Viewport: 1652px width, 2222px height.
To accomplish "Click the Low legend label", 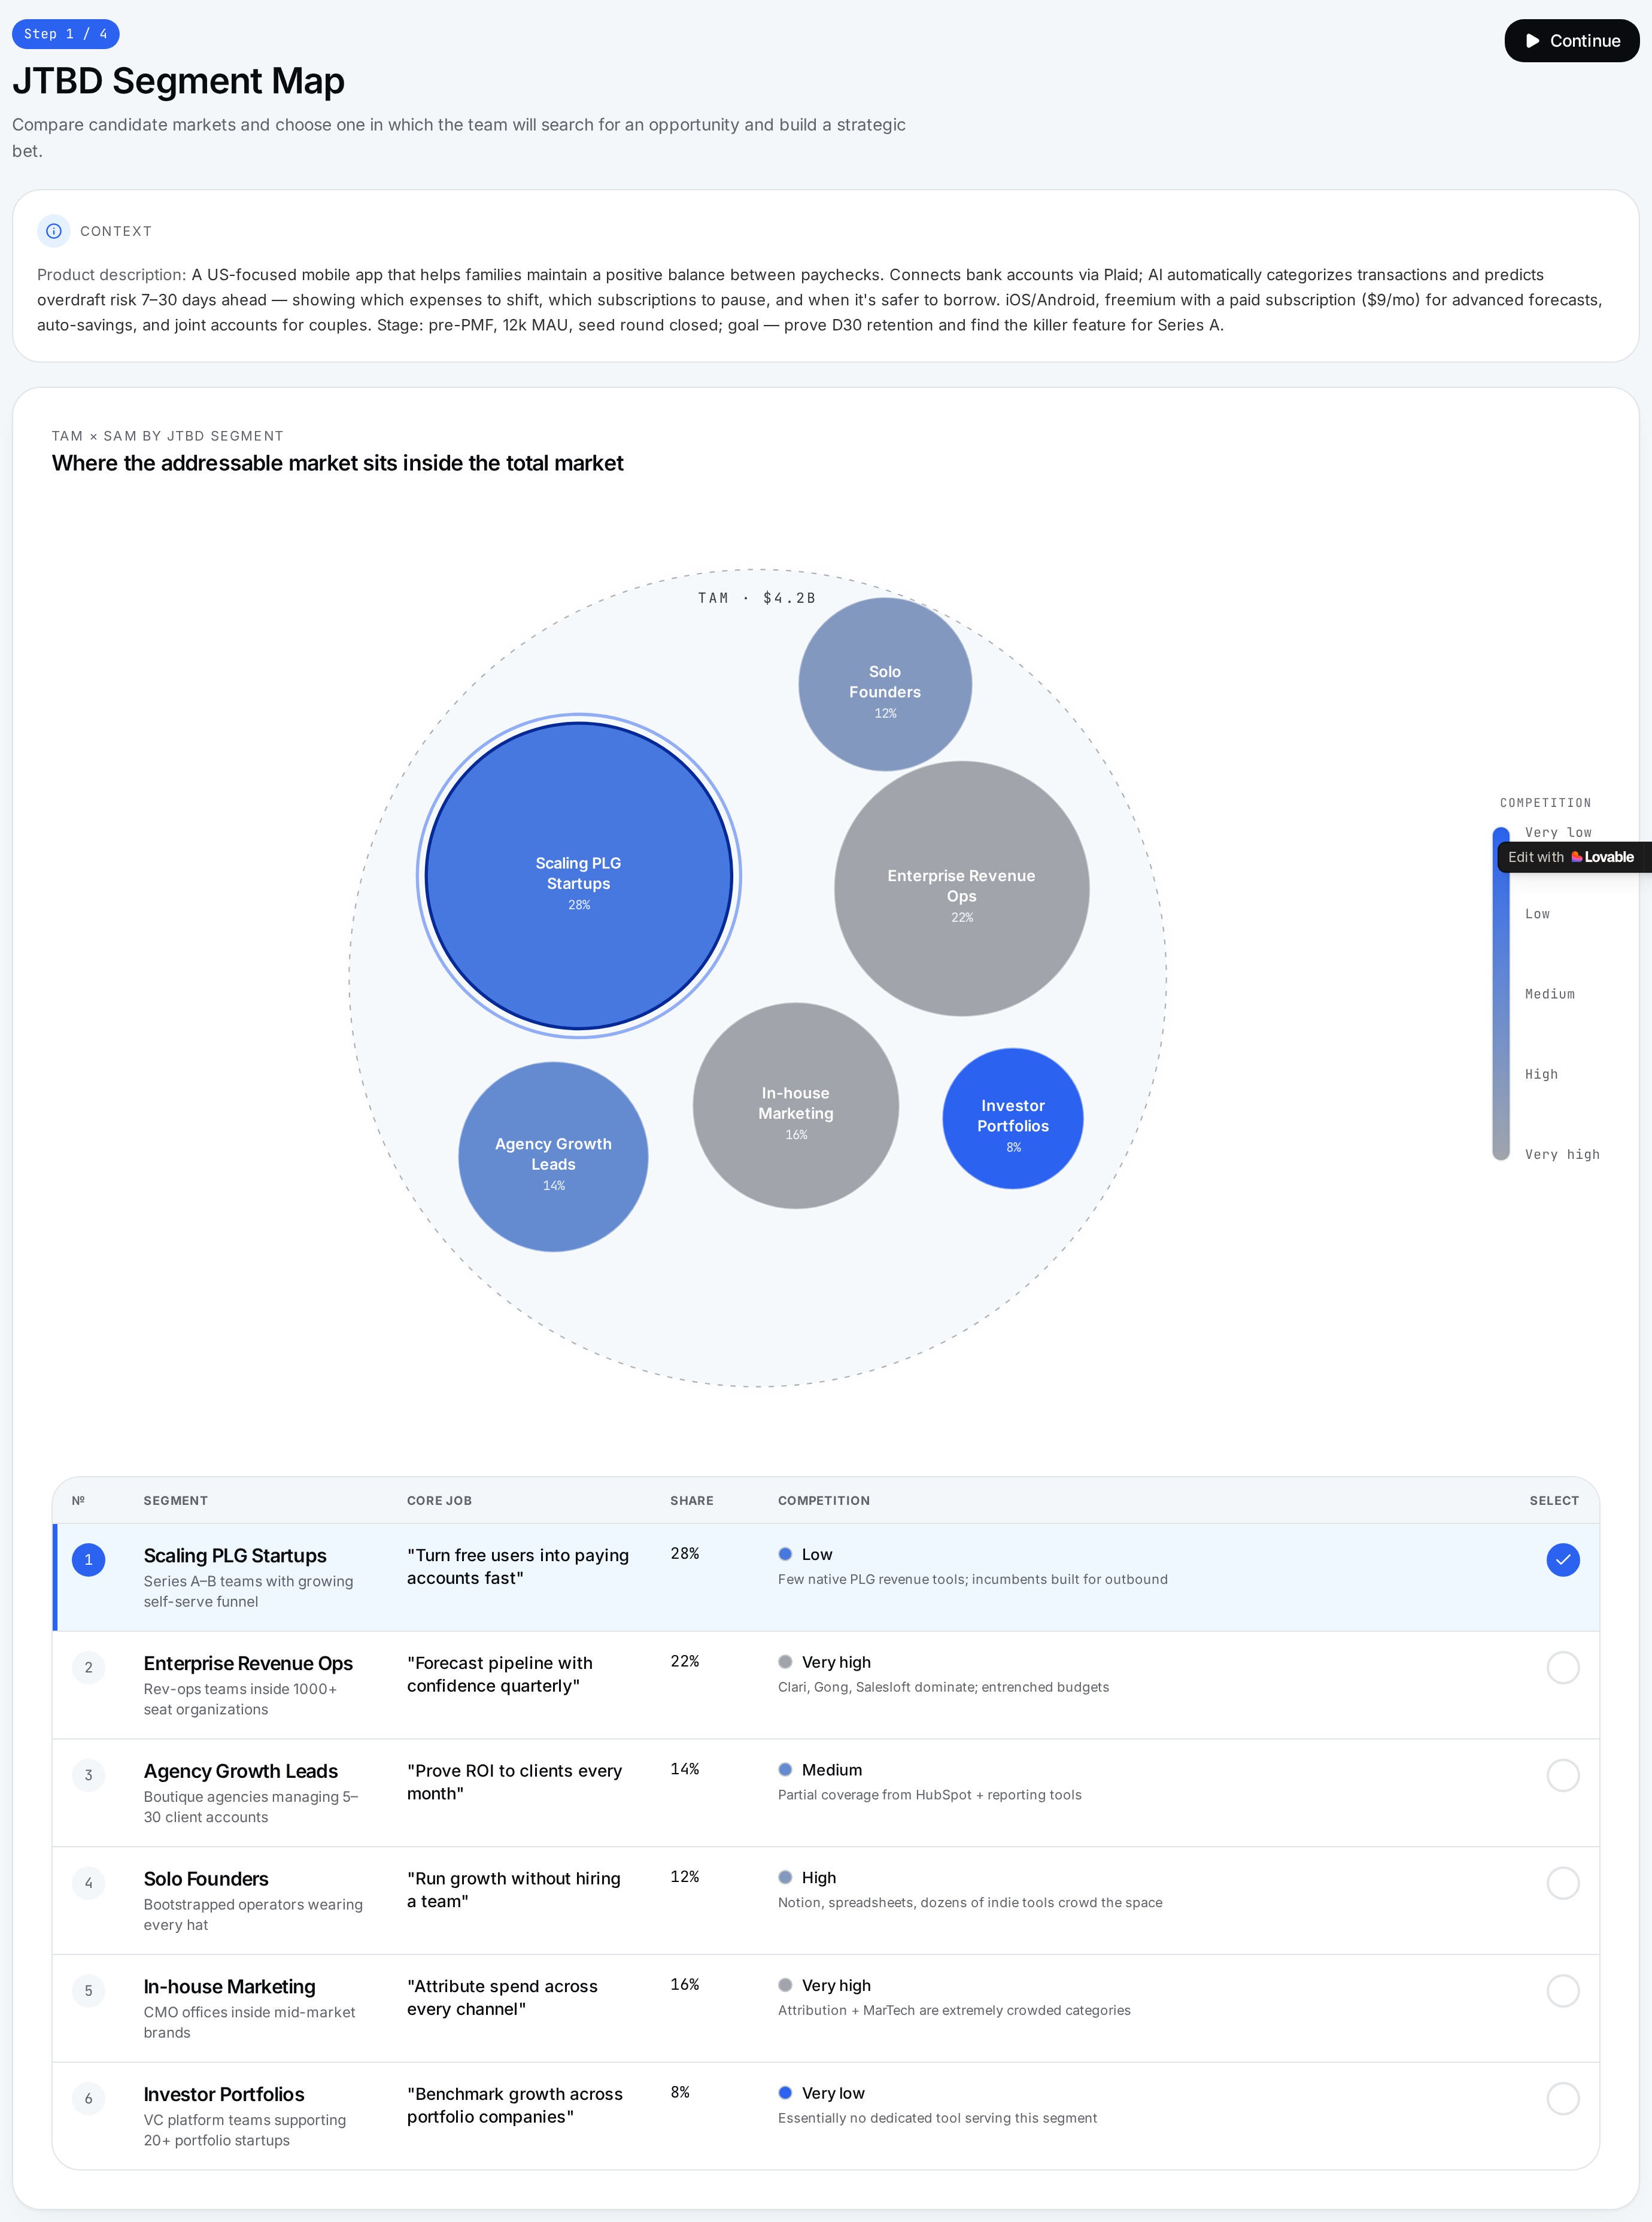I will pyautogui.click(x=1537, y=914).
